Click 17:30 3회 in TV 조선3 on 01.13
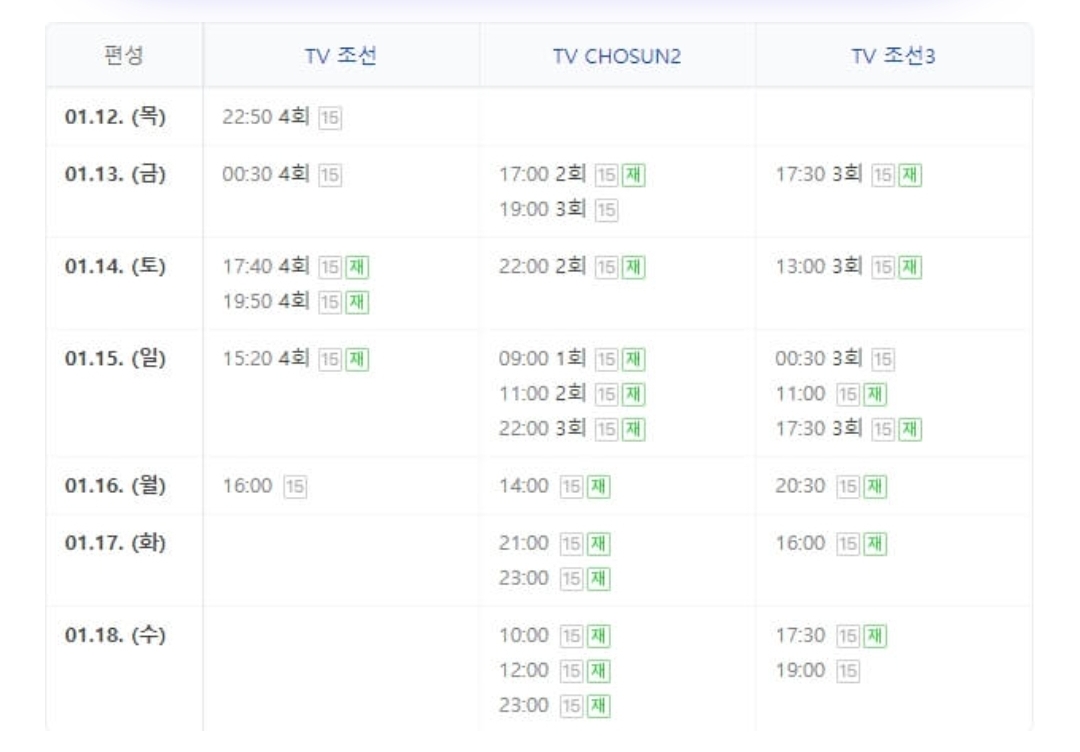Screen dimensions: 1080x752 click(x=818, y=174)
